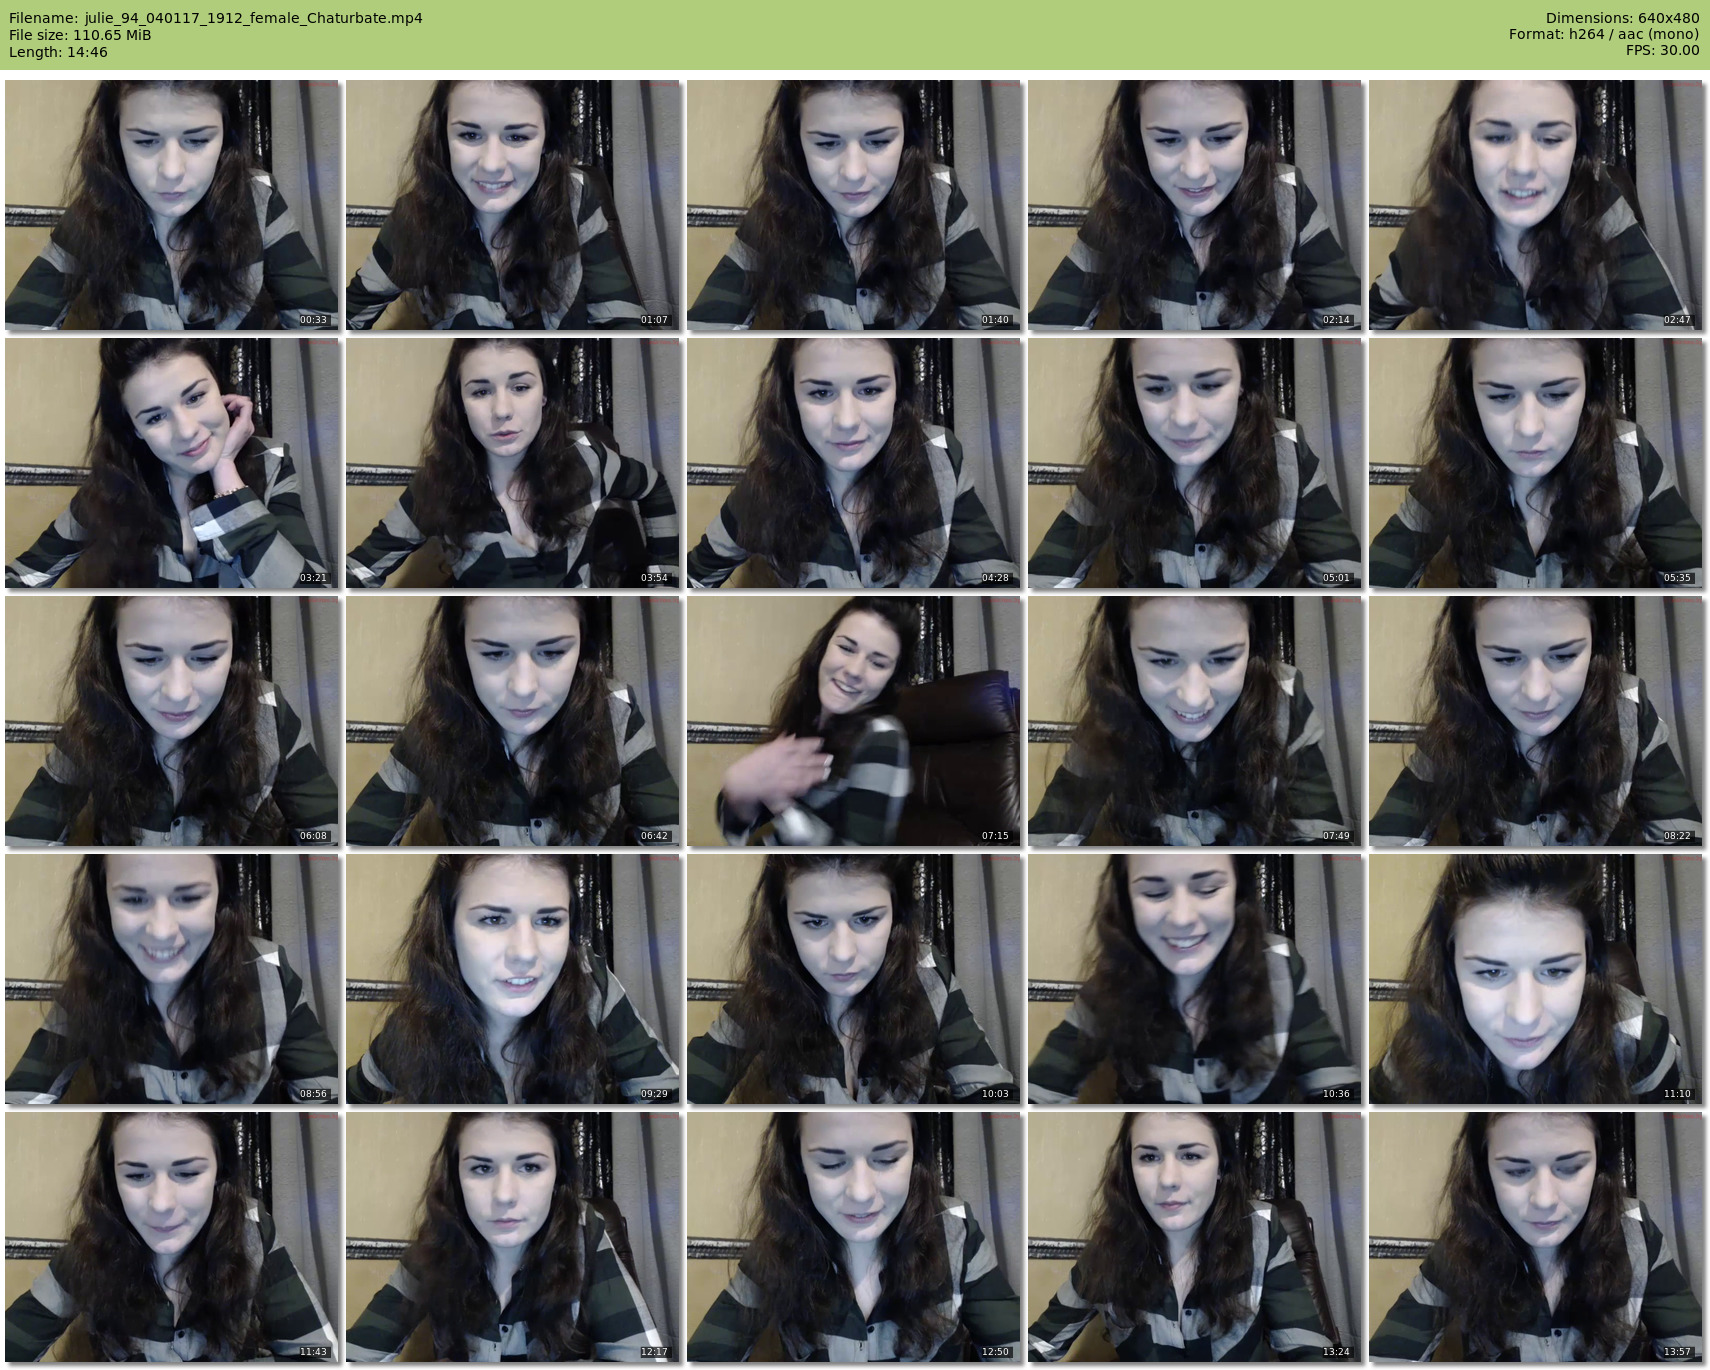Click the File size 110.65 MiB text

[x=80, y=35]
